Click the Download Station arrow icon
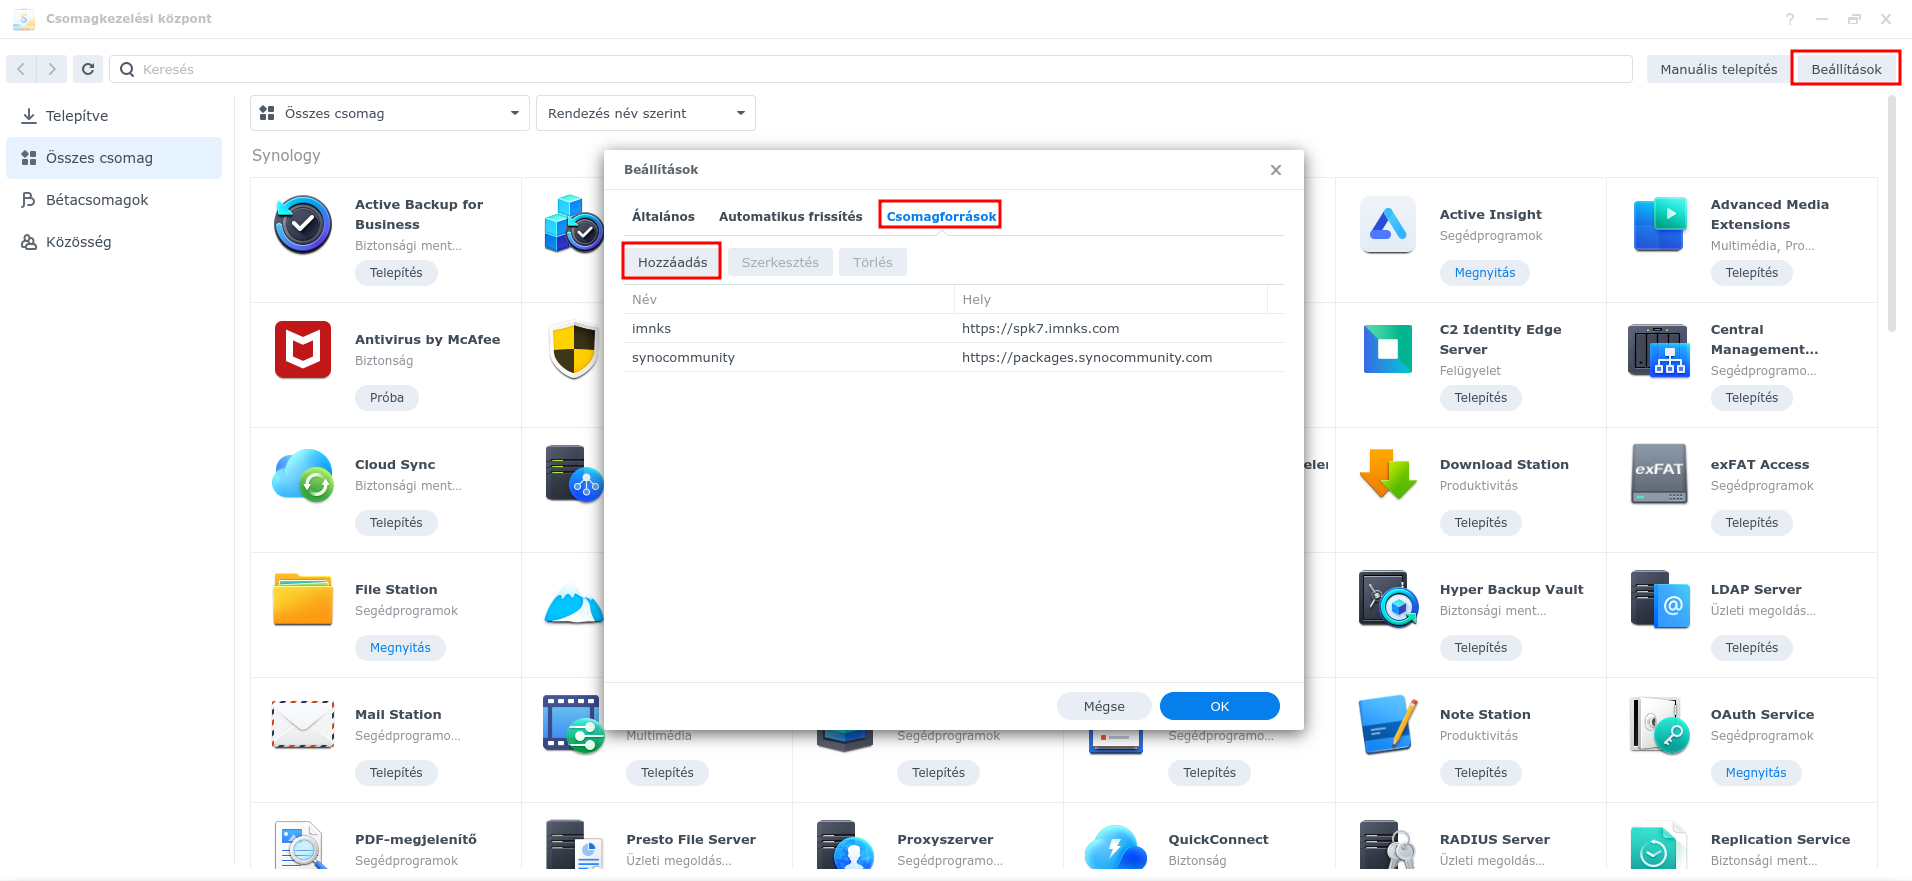This screenshot has height=881, width=1912. coord(1388,475)
